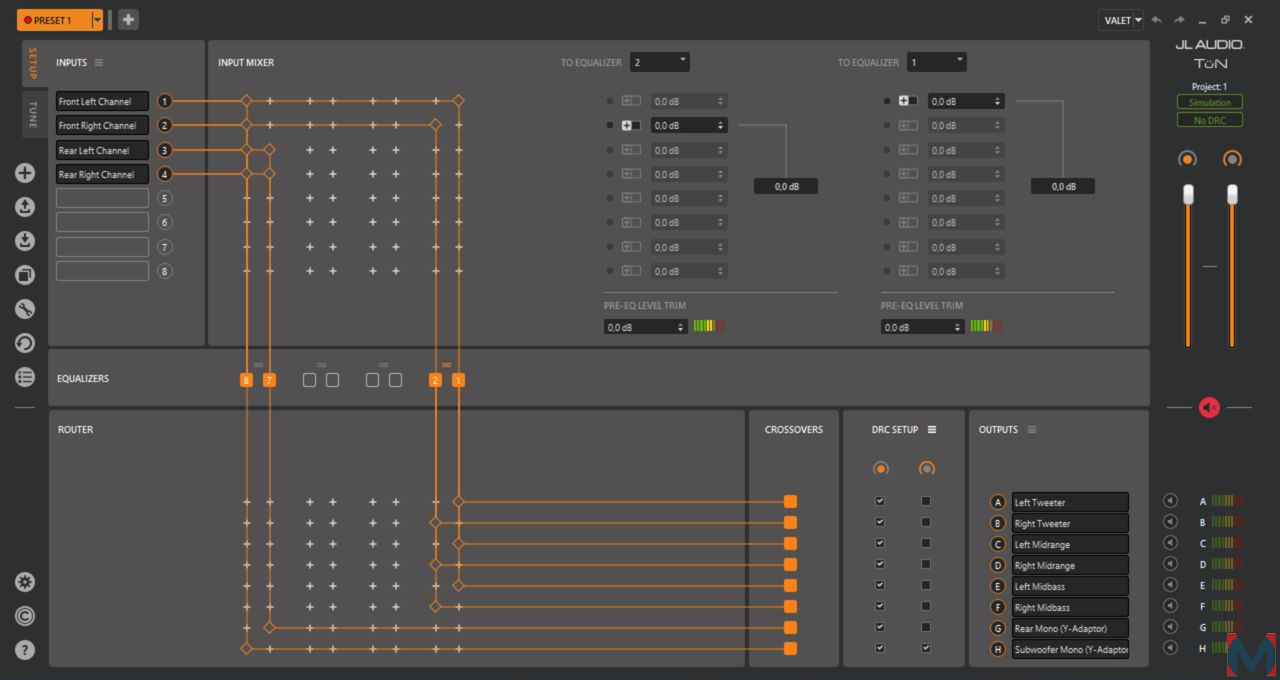Click the empty input 5 name field
The image size is (1280, 680).
point(102,198)
